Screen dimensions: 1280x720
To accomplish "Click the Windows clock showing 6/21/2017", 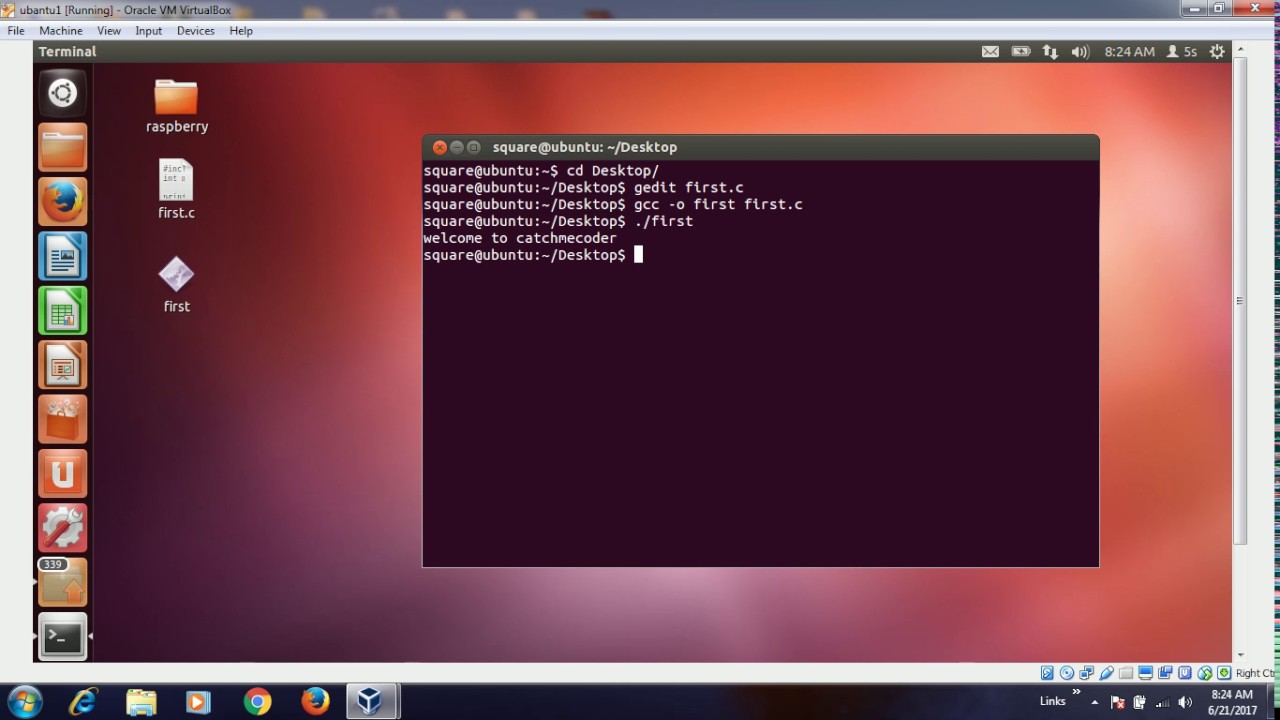I will click(1232, 702).
